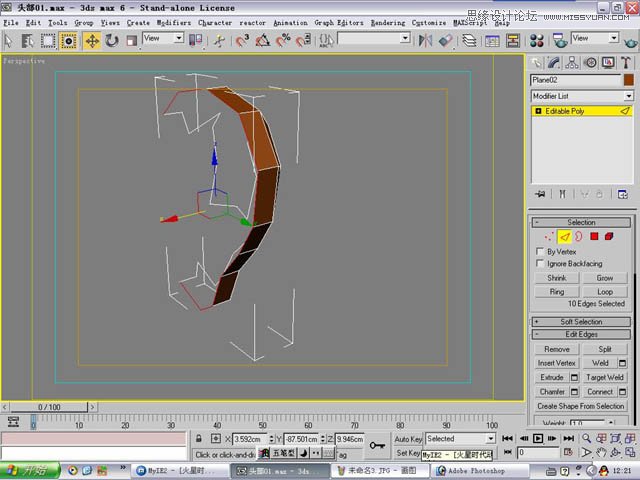Click the Mirror tool icon
The image size is (640, 480).
[x=425, y=40]
